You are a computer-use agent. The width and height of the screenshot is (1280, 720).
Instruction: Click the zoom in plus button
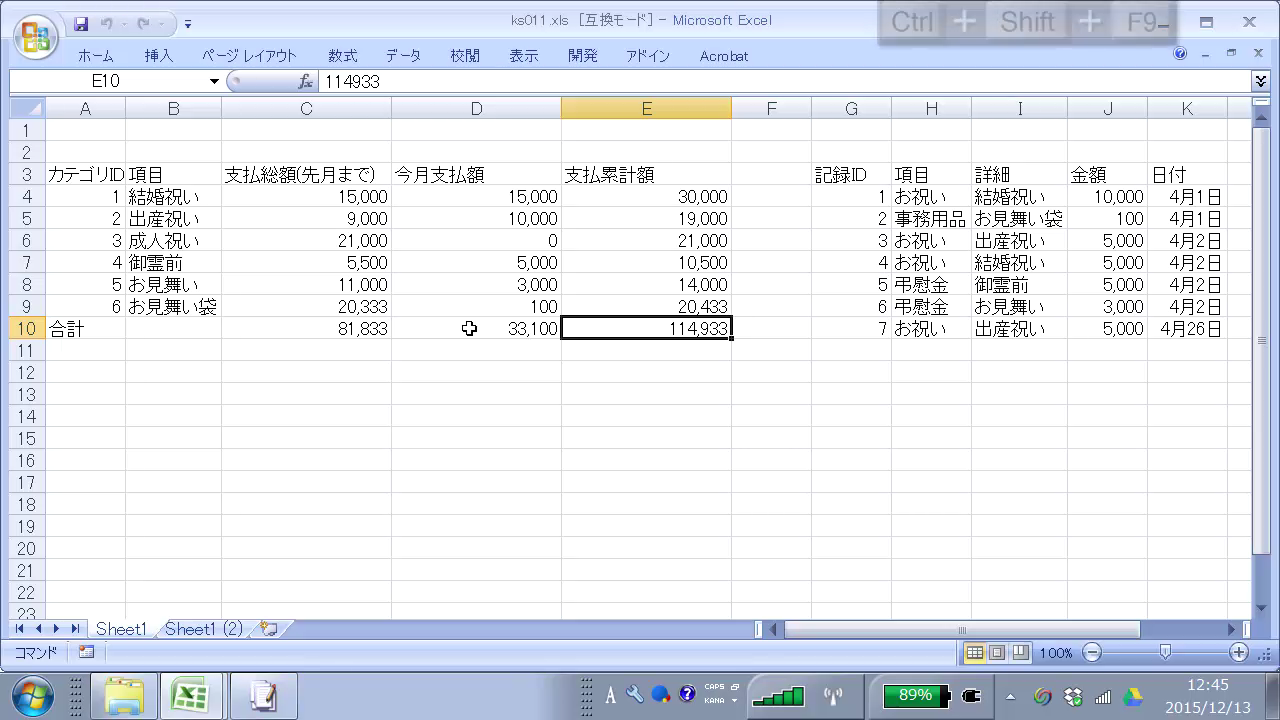[x=1239, y=653]
